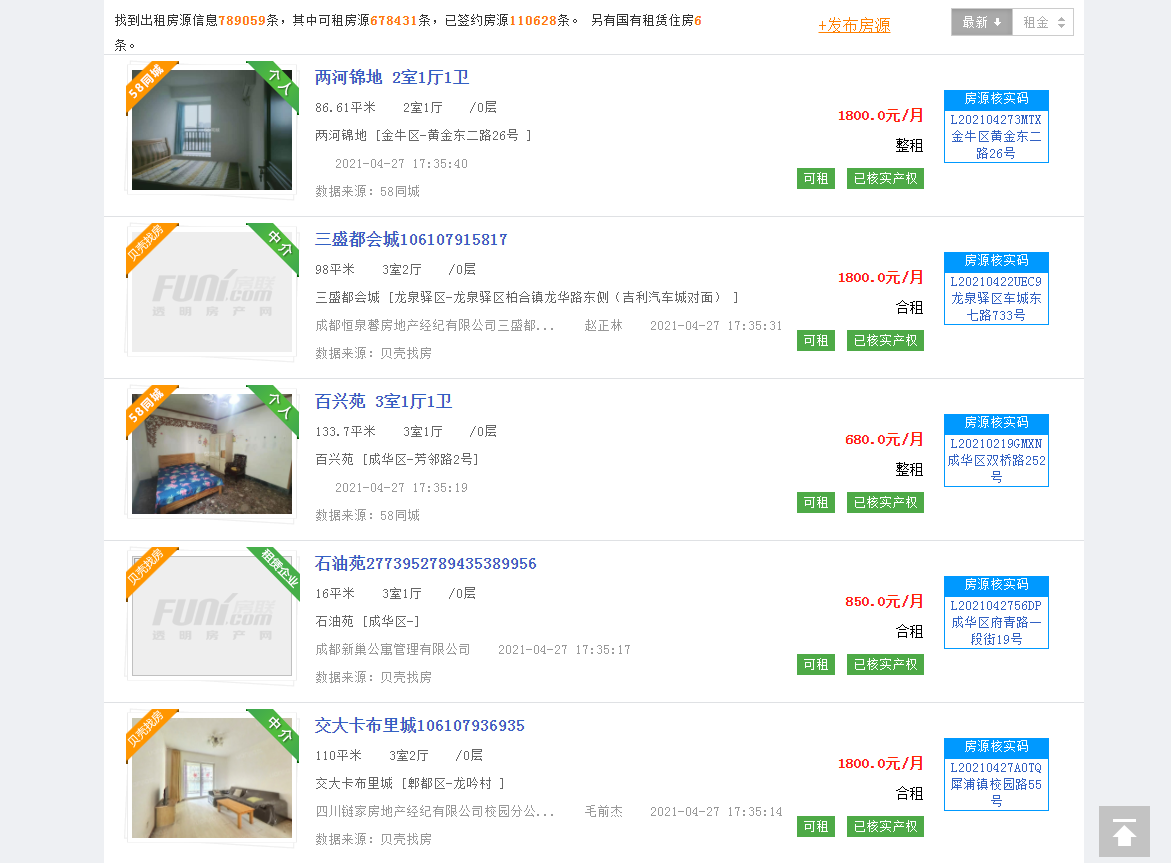This screenshot has width=1171, height=863.
Task: Click 可租 badge on 百兴苑 listing
Action: 816,502
